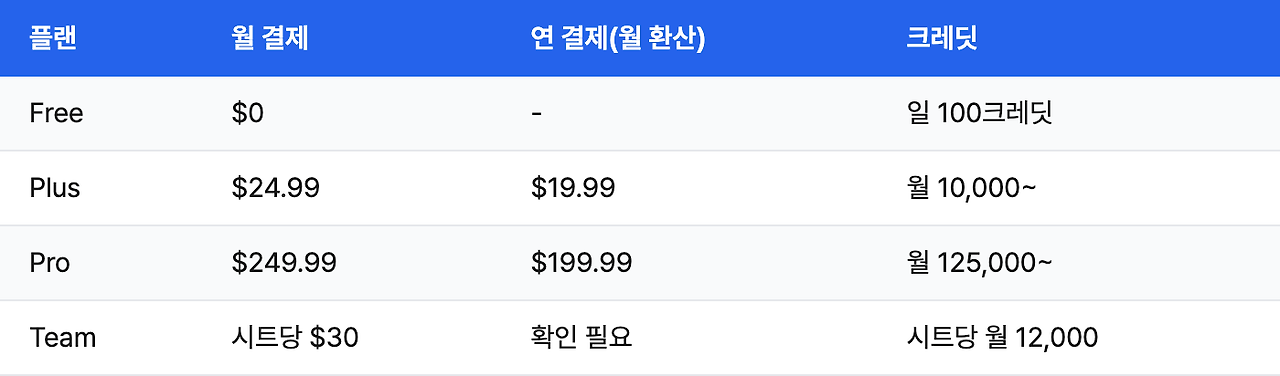This screenshot has height=376, width=1280.
Task: Click the 크레딧 column header
Action: click(942, 38)
